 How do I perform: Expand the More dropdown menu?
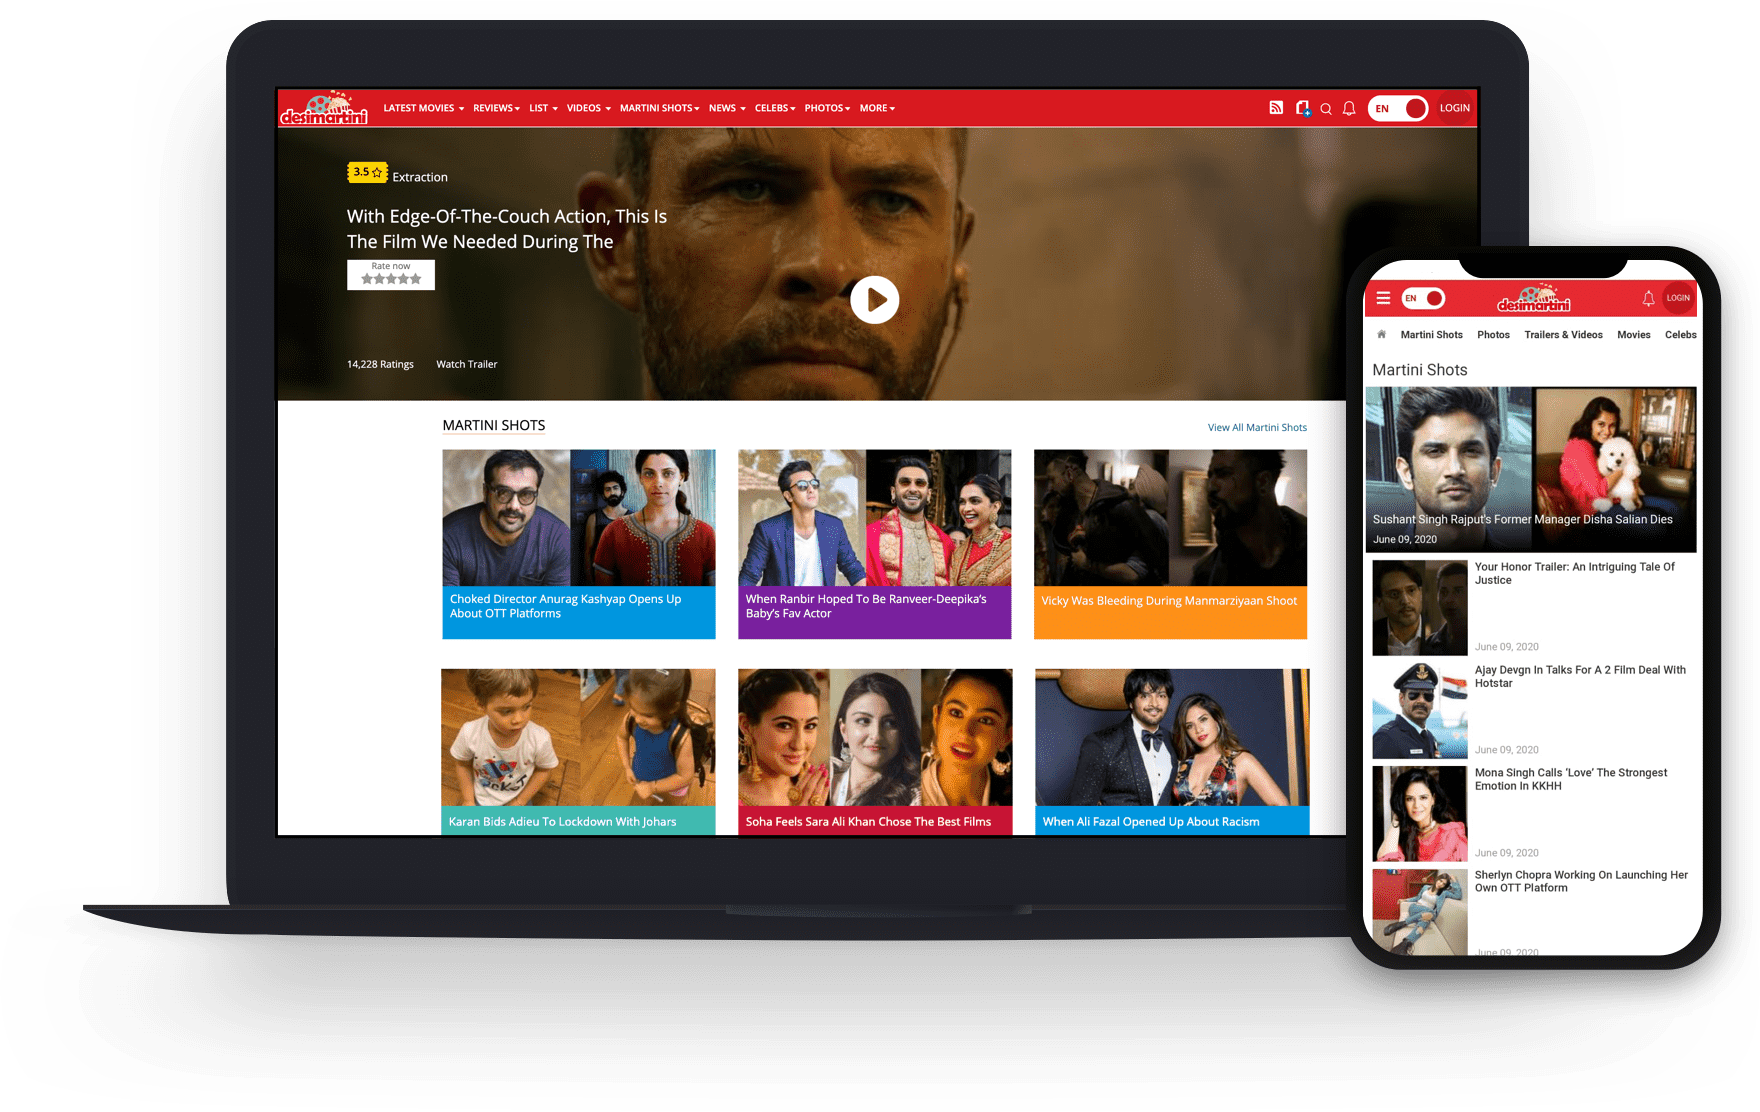pyautogui.click(x=877, y=108)
